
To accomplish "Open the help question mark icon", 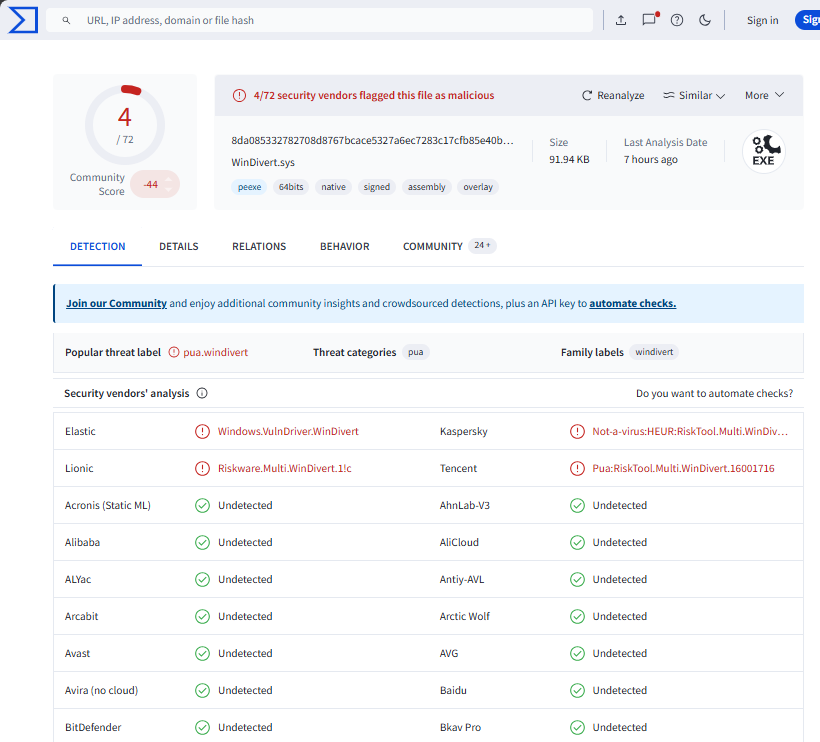I will pyautogui.click(x=677, y=20).
